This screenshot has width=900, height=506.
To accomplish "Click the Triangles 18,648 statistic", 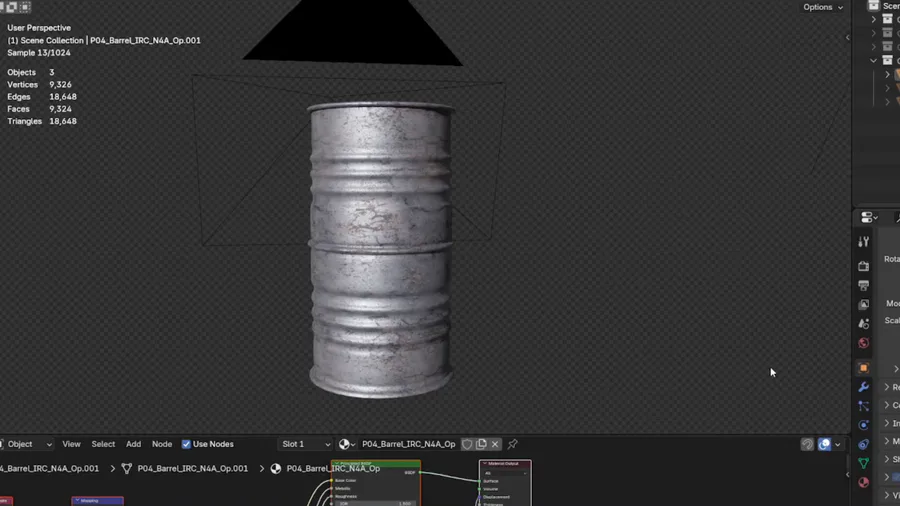I will click(41, 121).
